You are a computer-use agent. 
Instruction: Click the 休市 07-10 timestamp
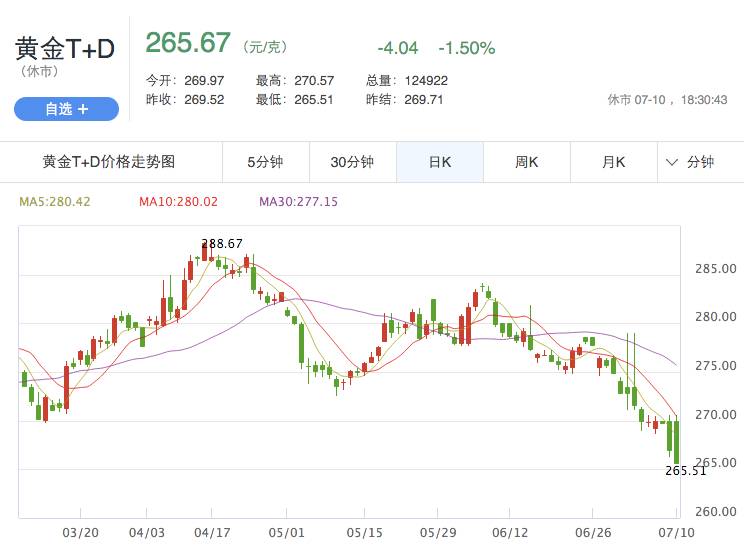(667, 100)
